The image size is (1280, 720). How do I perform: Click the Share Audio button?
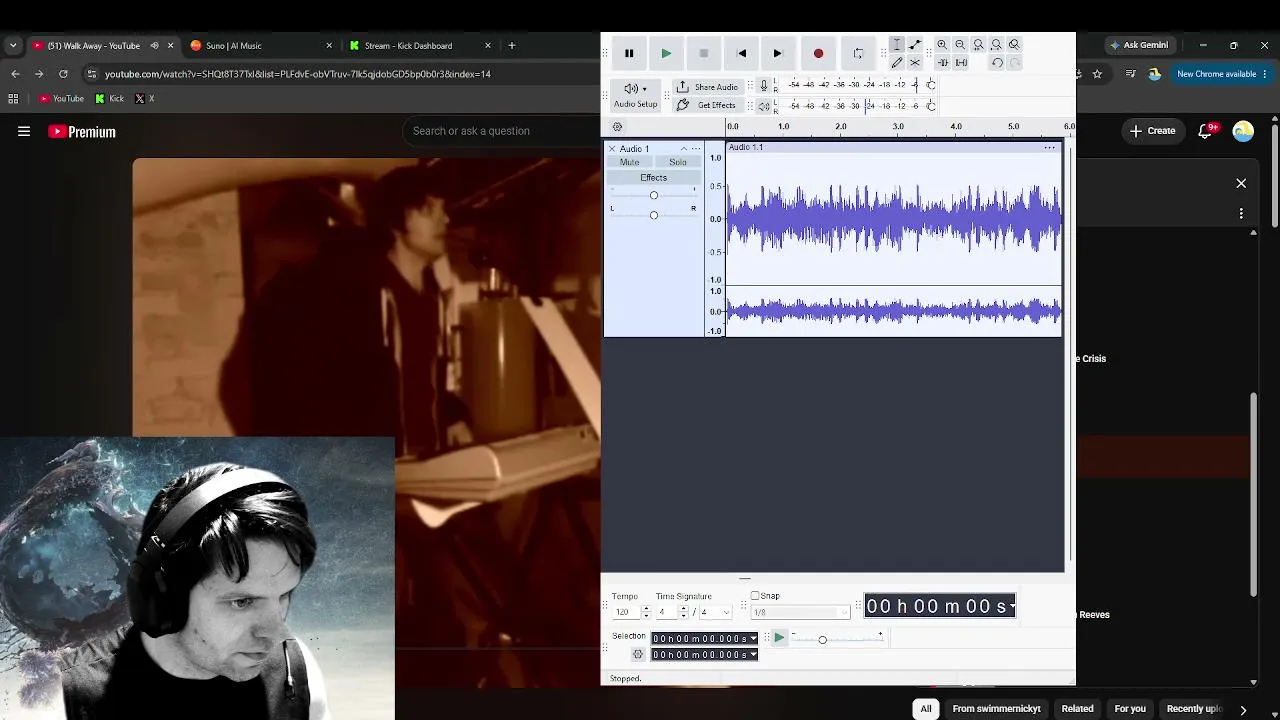707,87
